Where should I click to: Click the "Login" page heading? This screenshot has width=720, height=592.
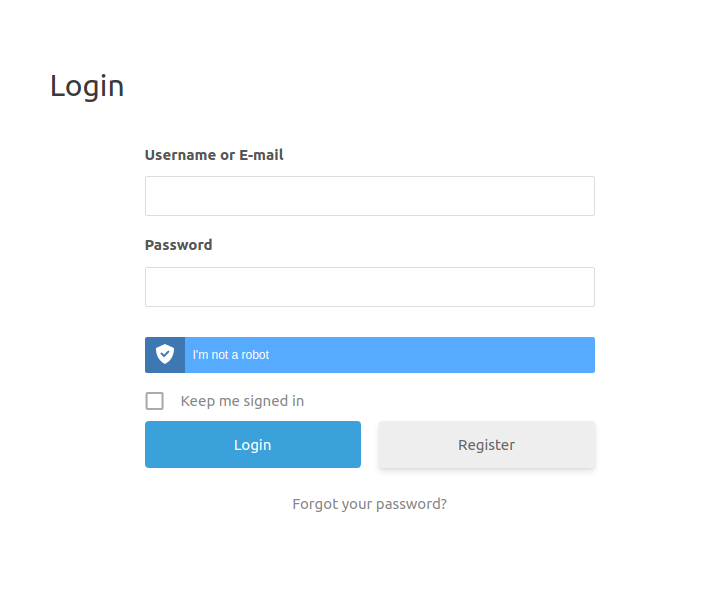click(87, 86)
